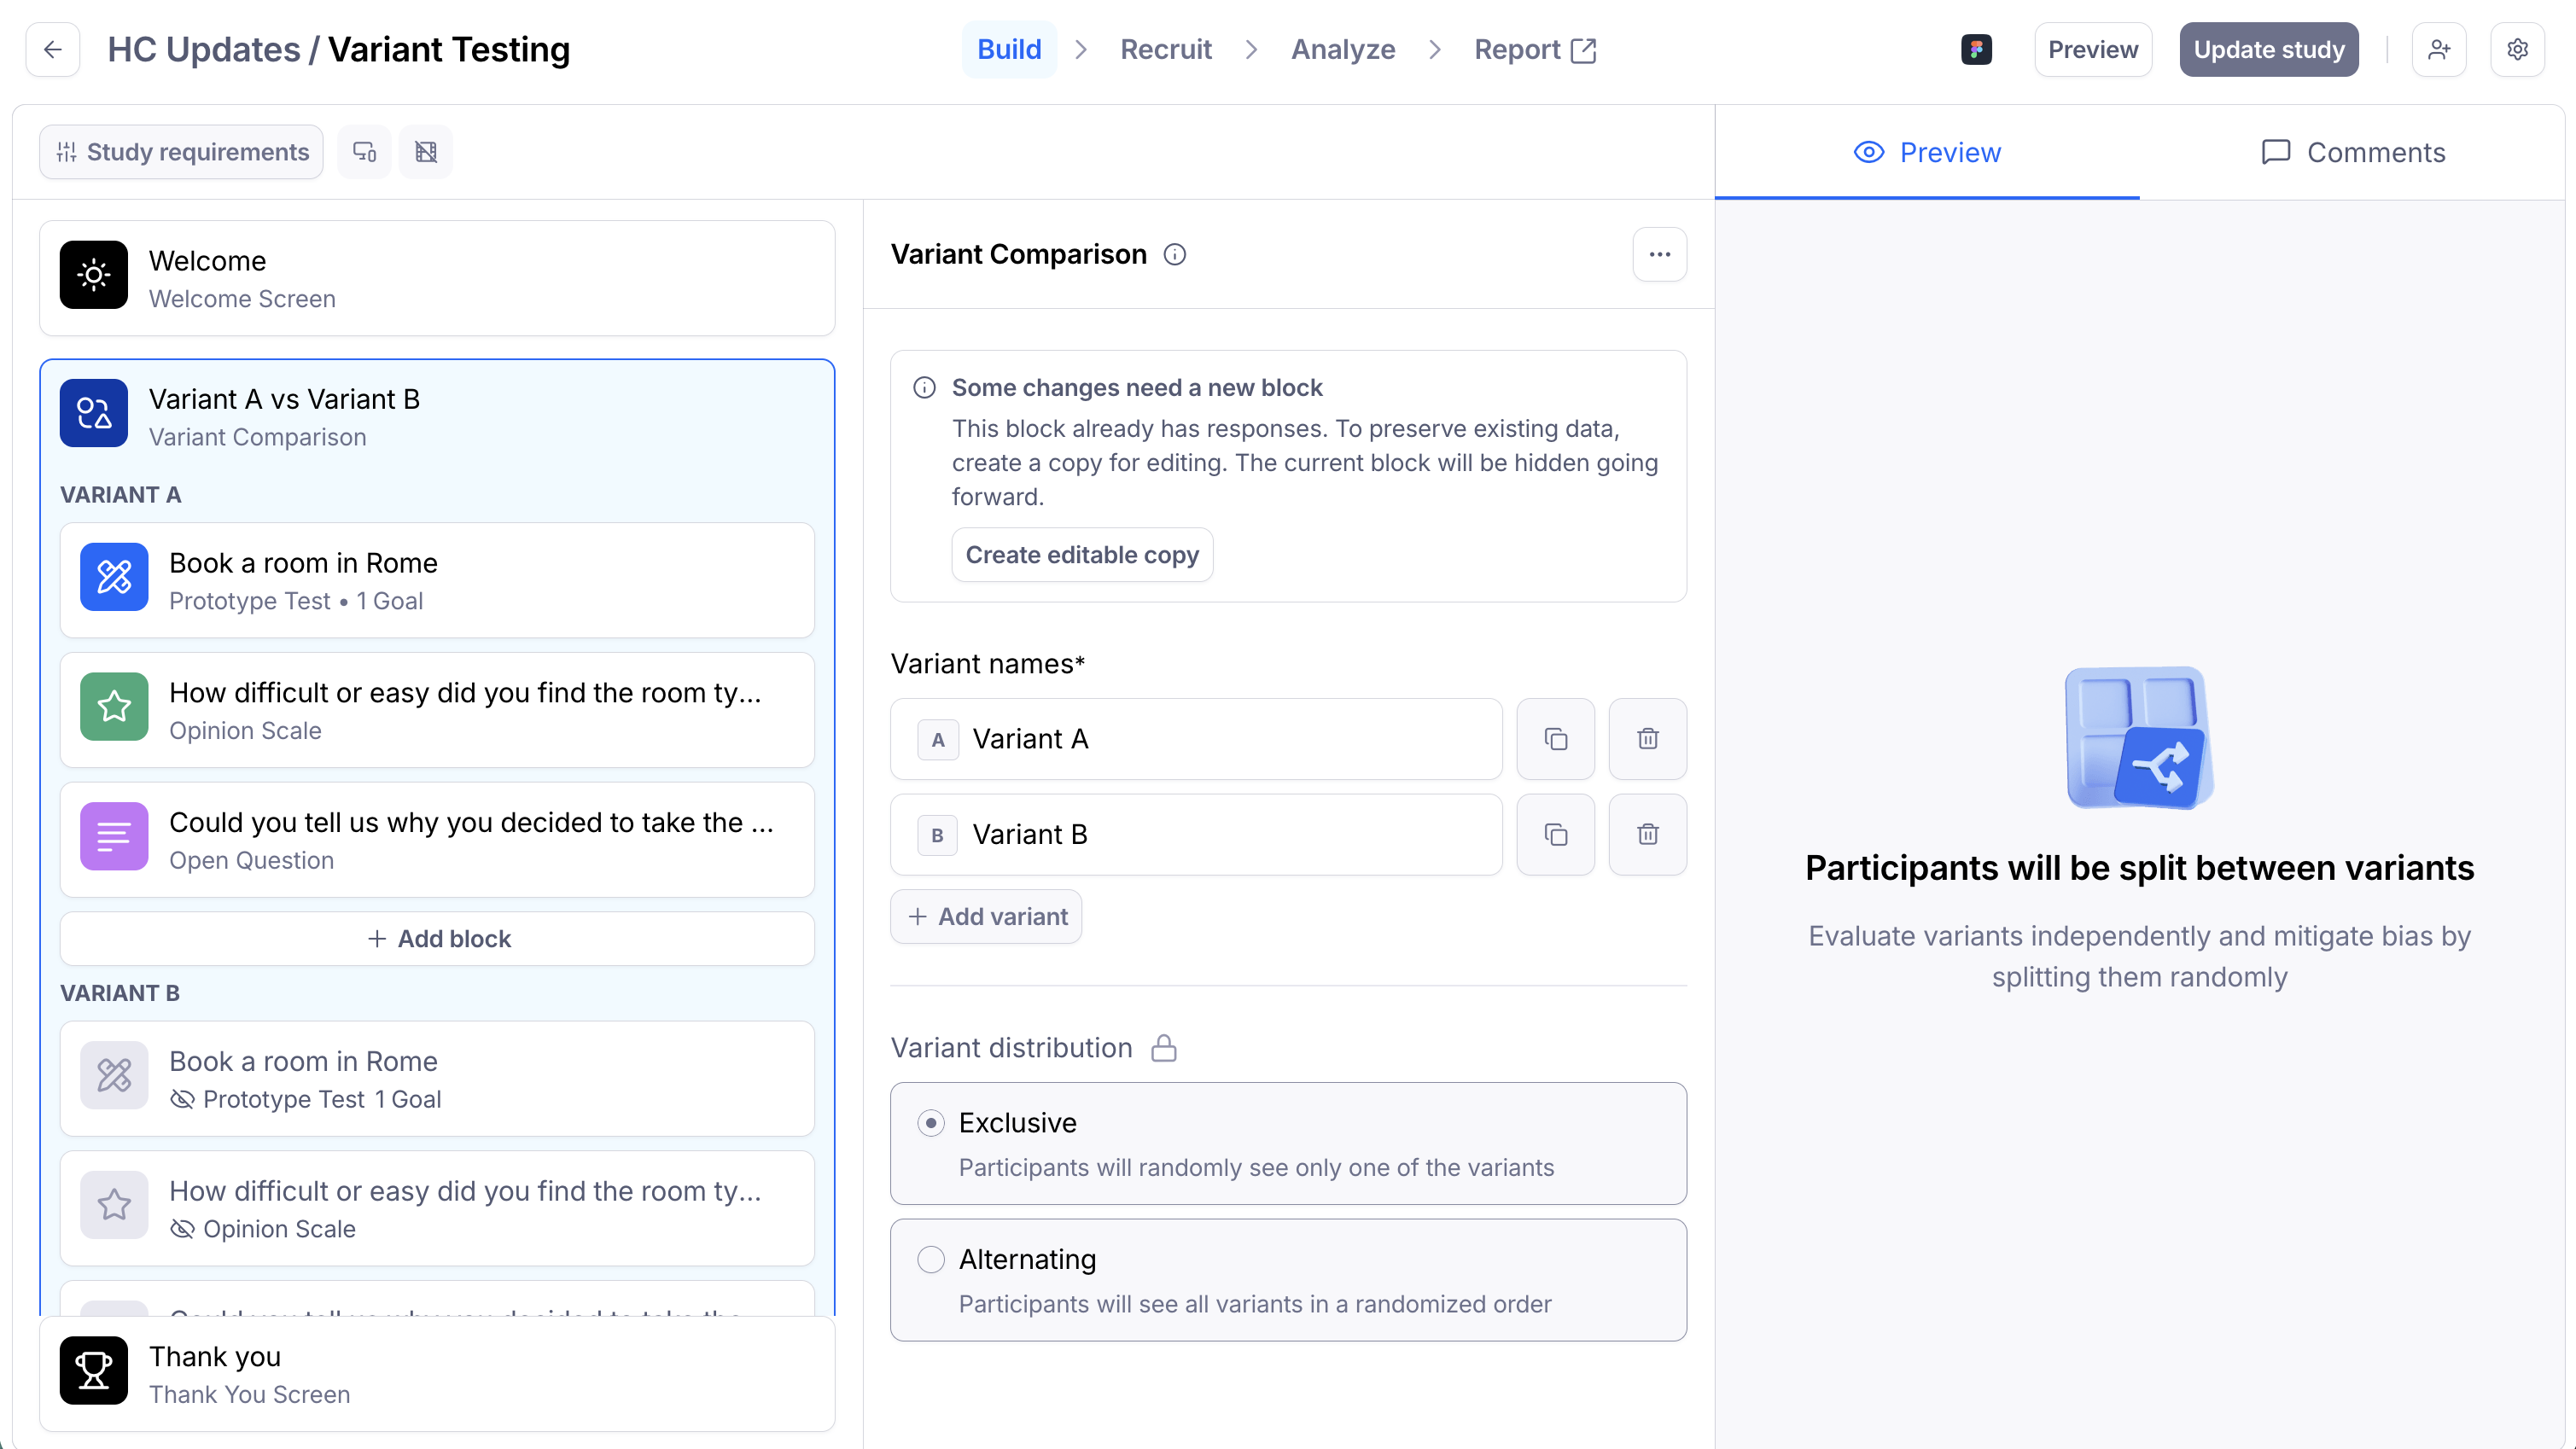Viewport: 2576px width, 1449px height.
Task: Open the Report step
Action: [x=1535, y=50]
